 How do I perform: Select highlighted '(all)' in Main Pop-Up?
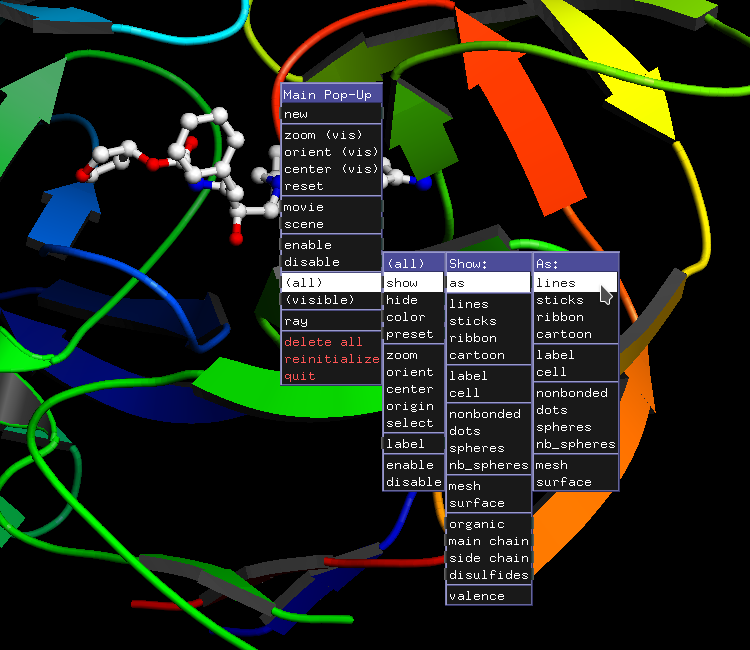331,283
